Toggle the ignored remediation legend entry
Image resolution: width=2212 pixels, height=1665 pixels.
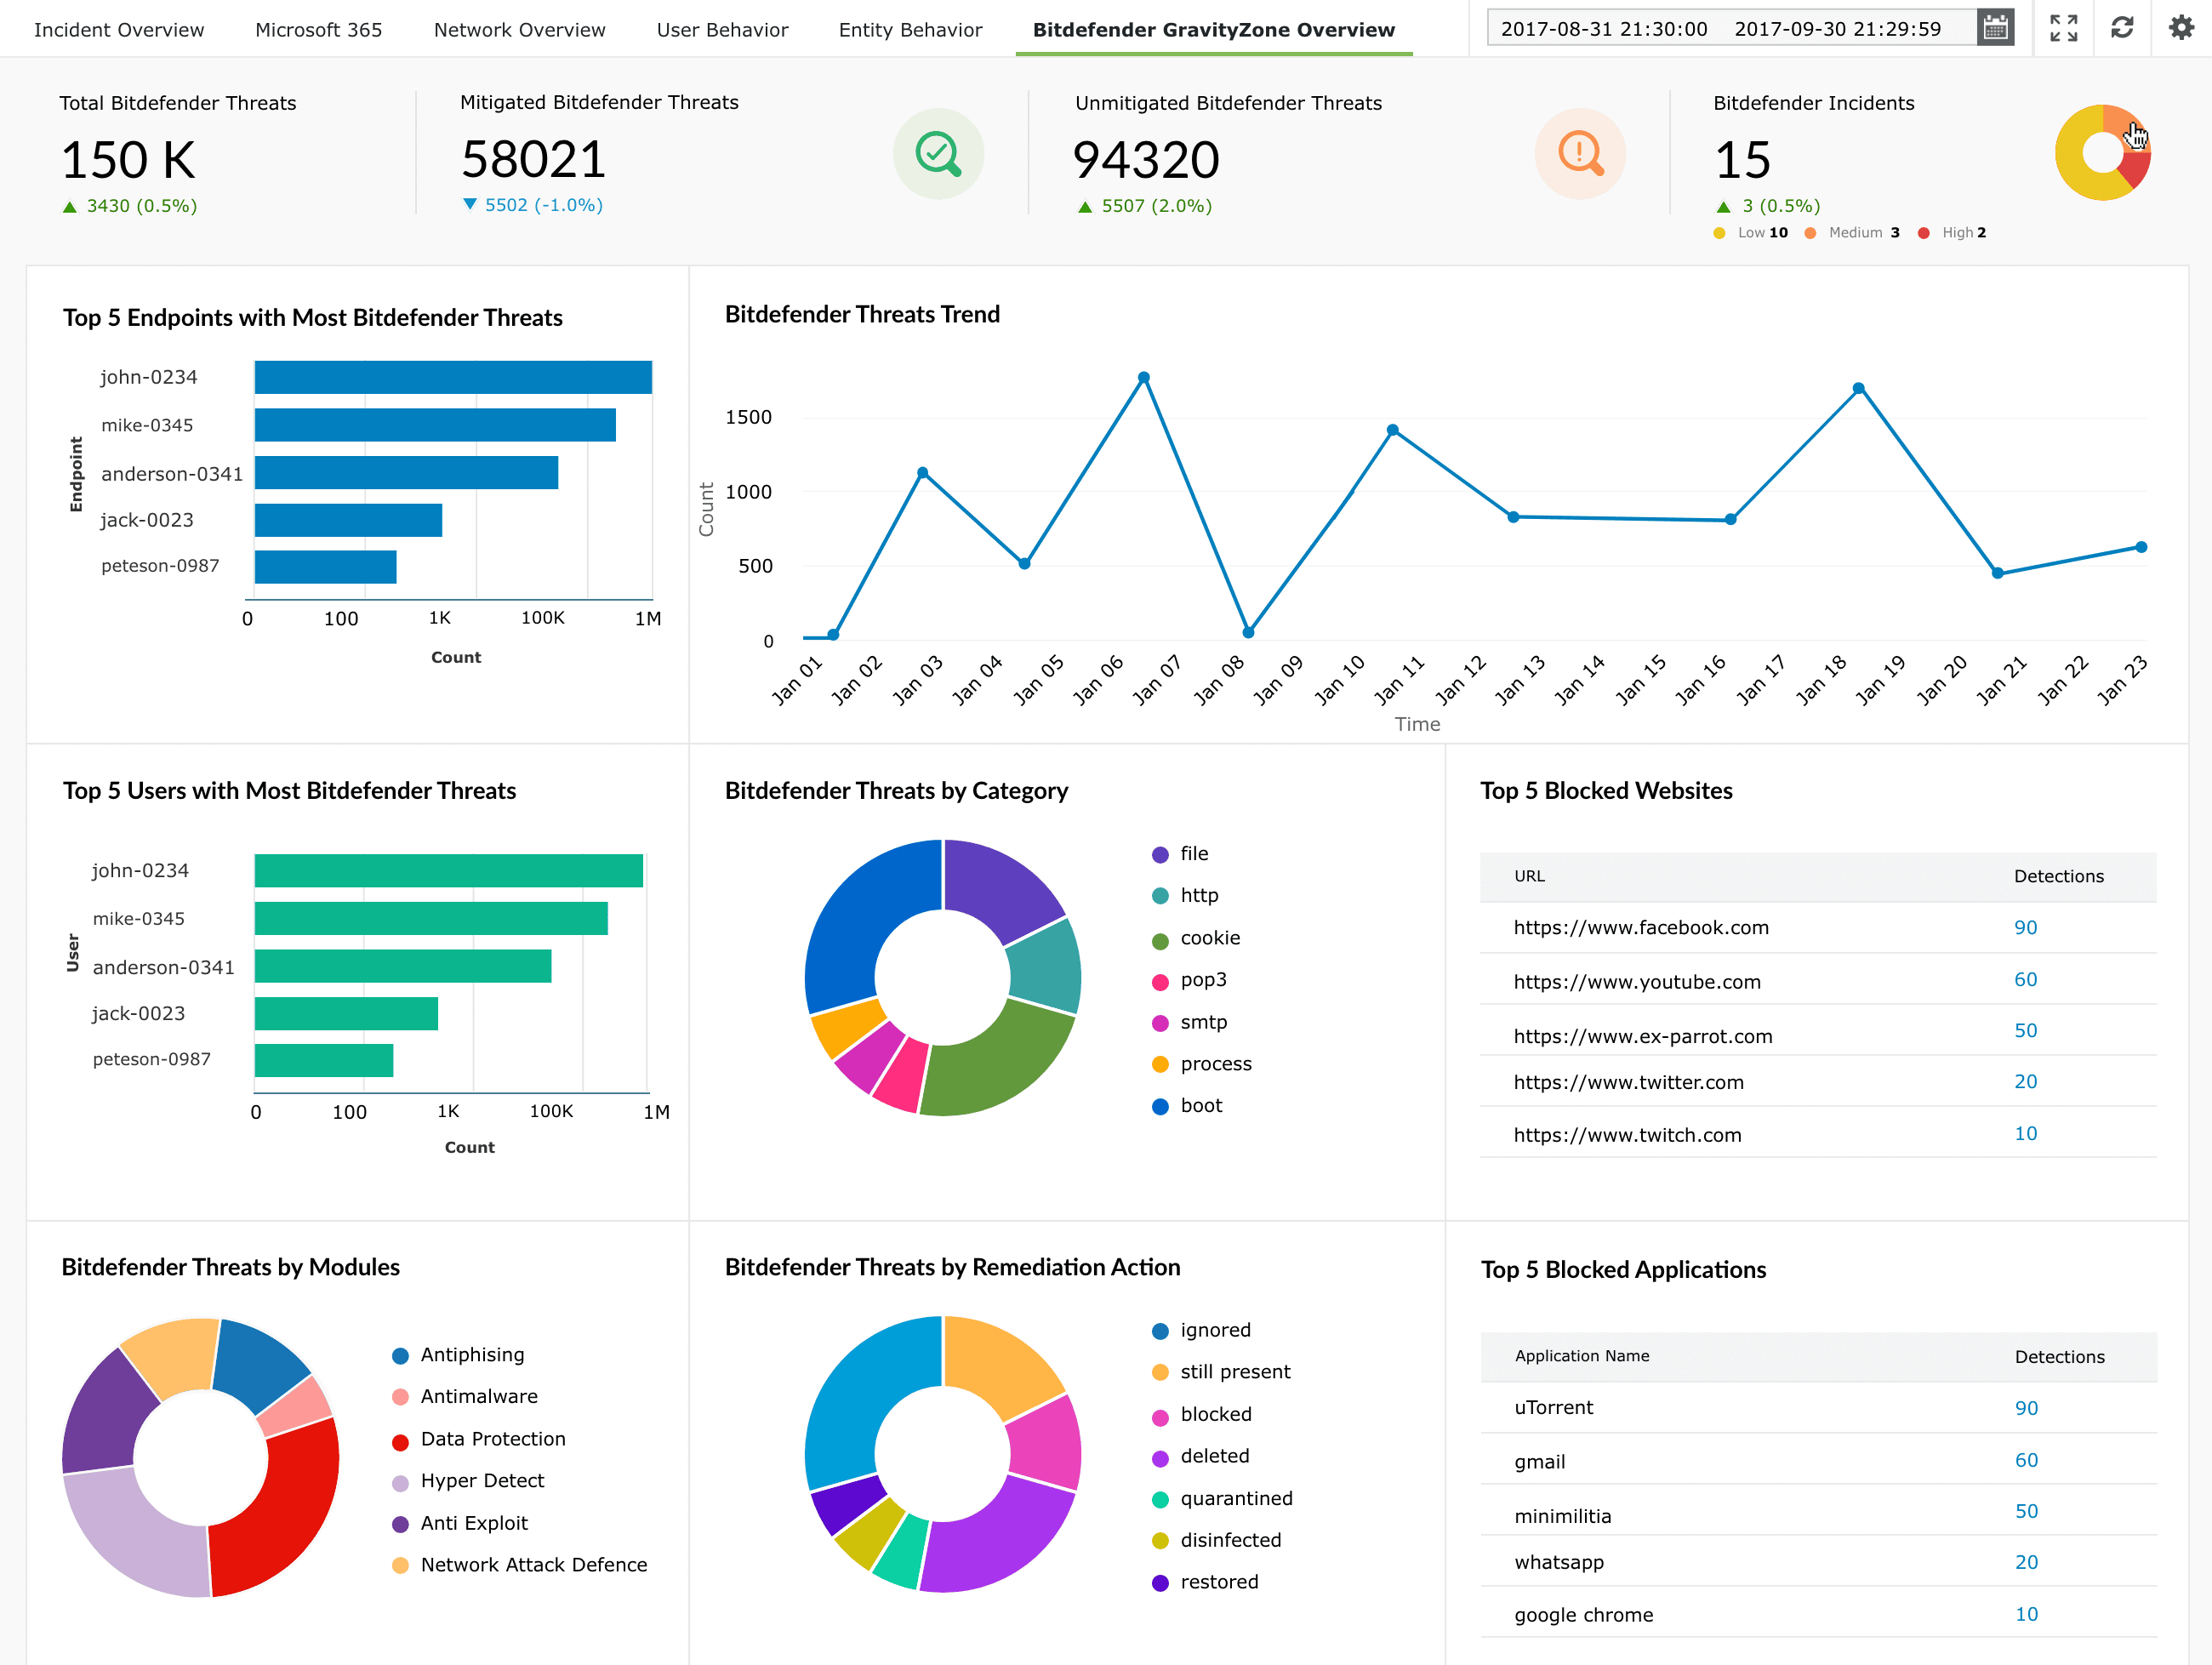pos(1201,1330)
